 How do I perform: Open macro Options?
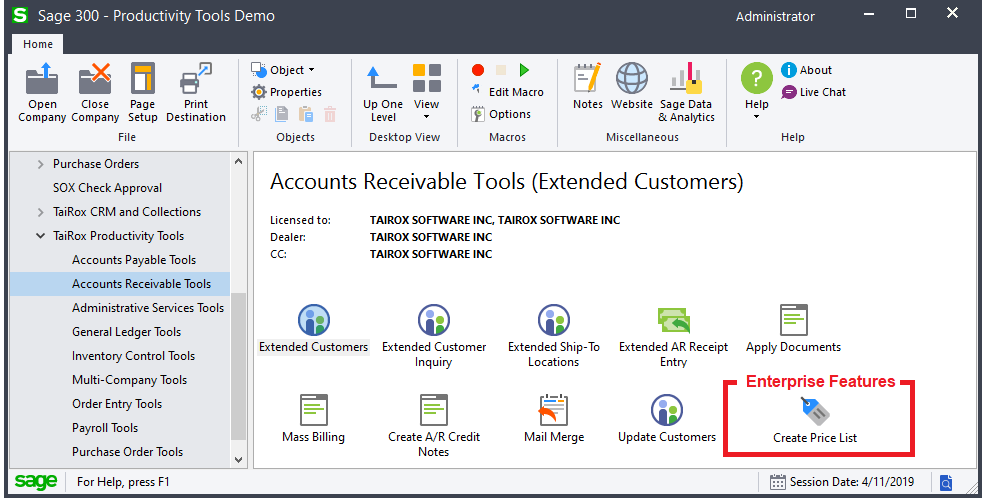coord(501,114)
